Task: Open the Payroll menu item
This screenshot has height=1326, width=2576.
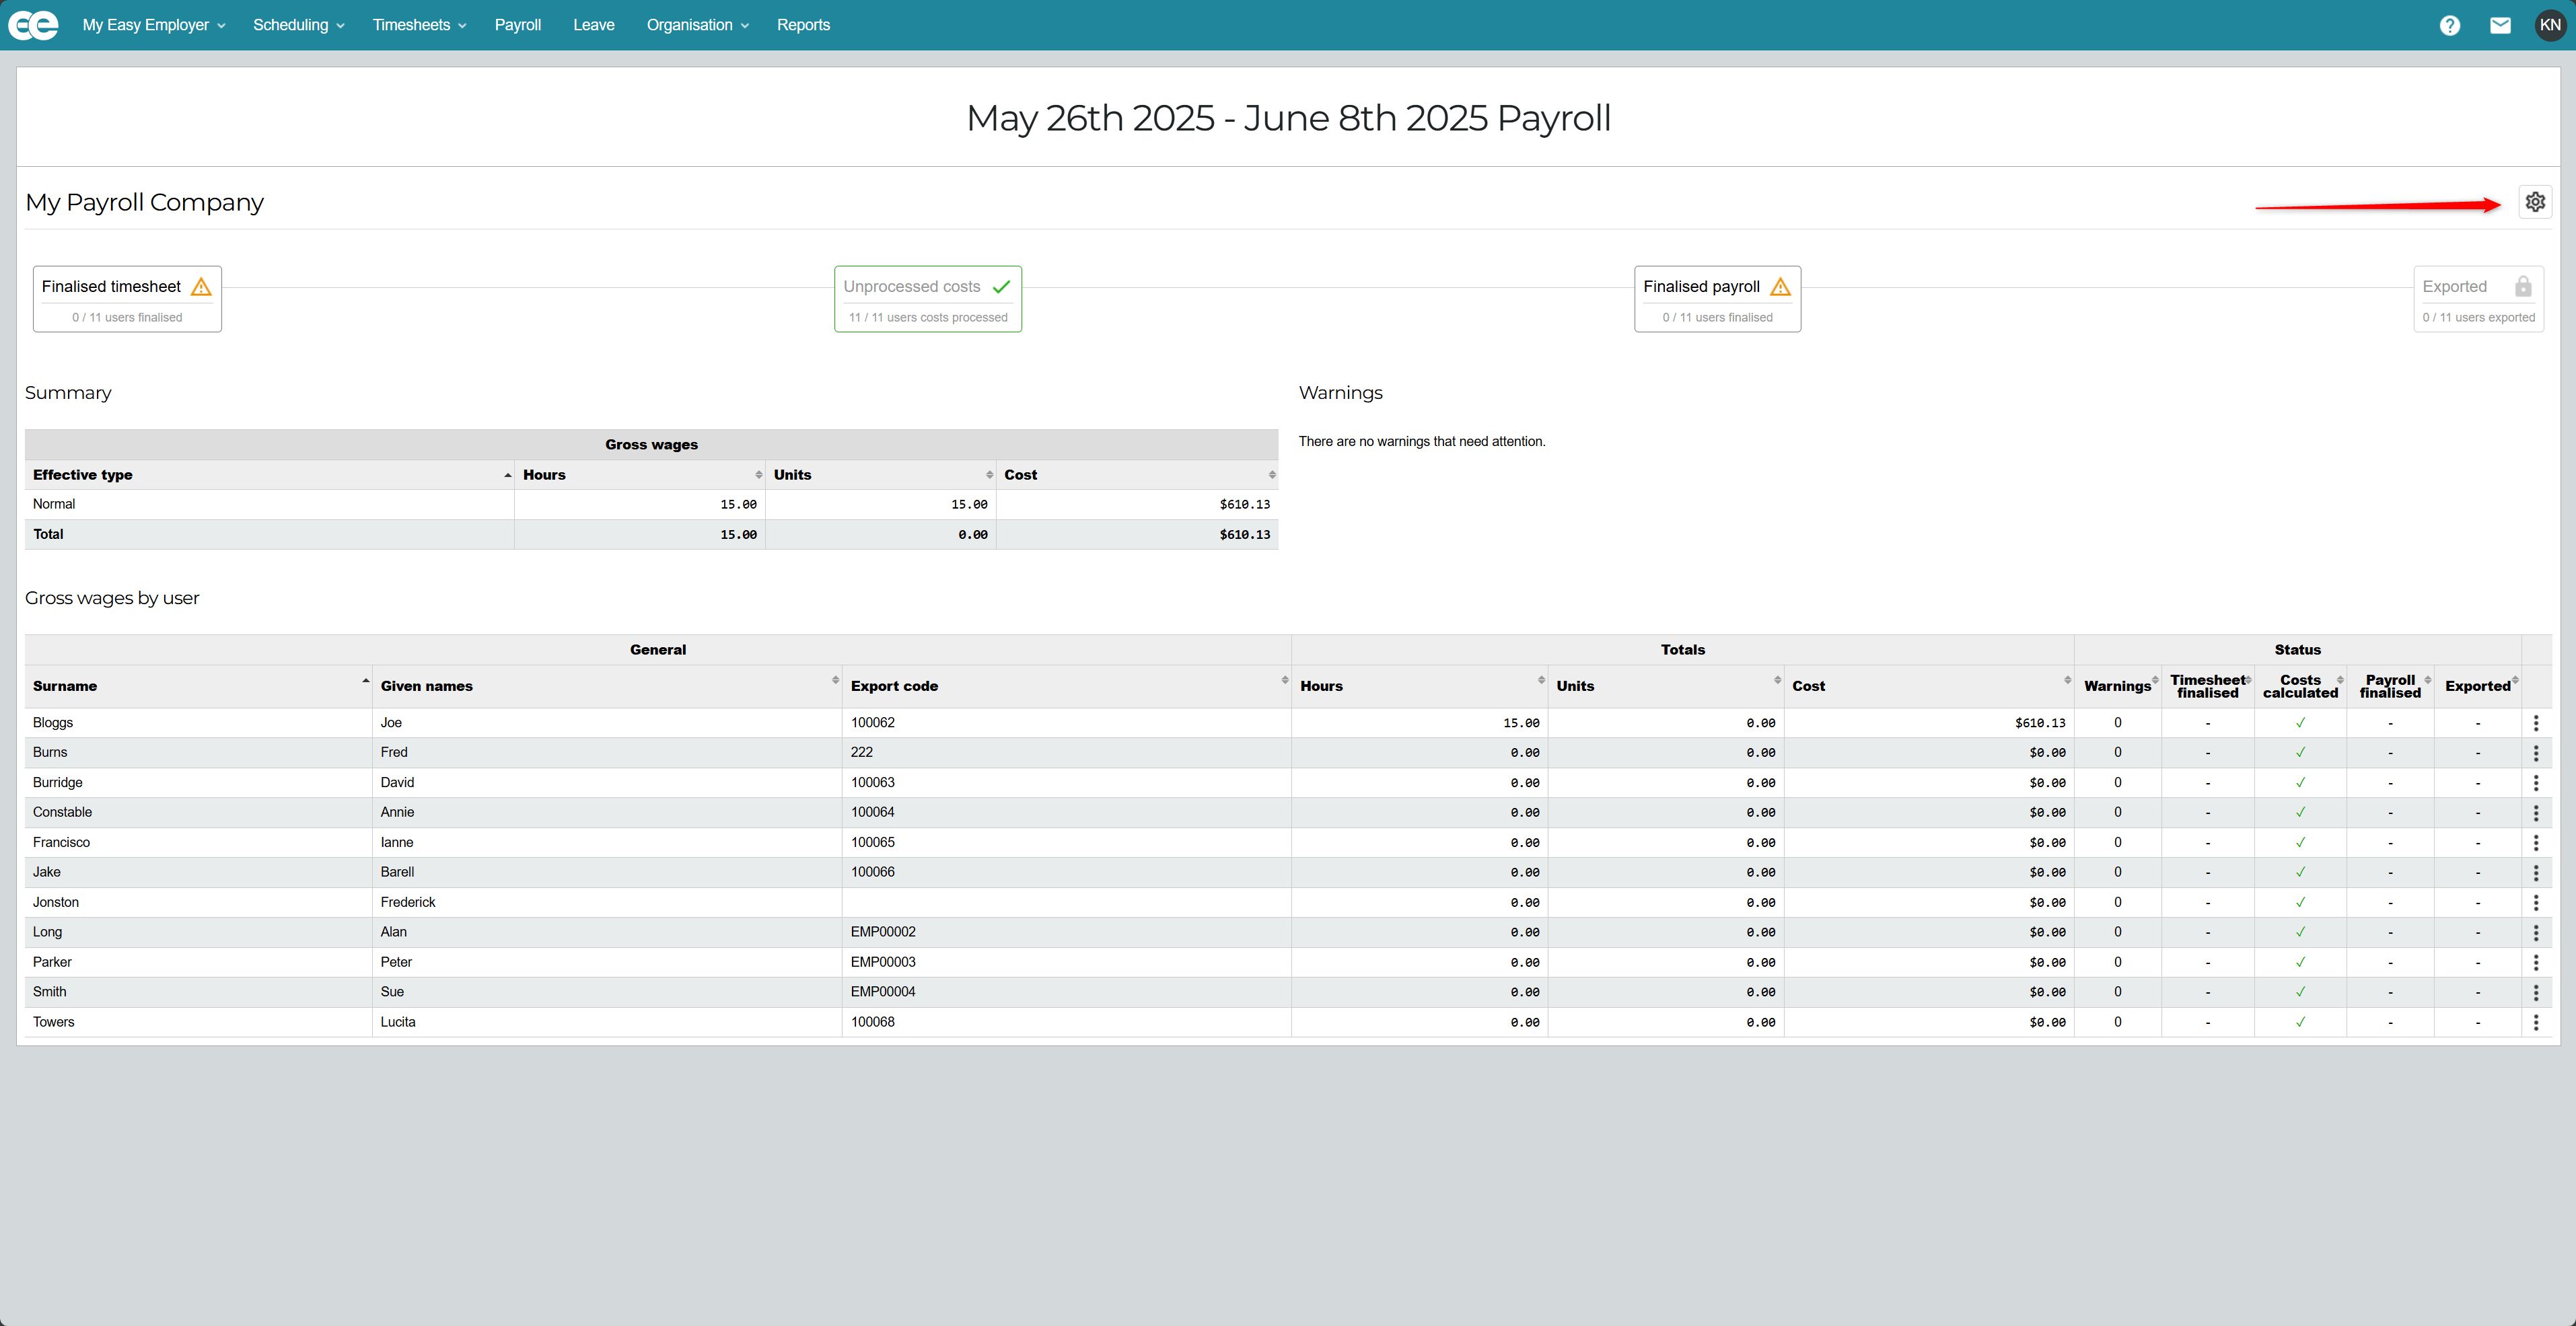Action: tap(518, 25)
